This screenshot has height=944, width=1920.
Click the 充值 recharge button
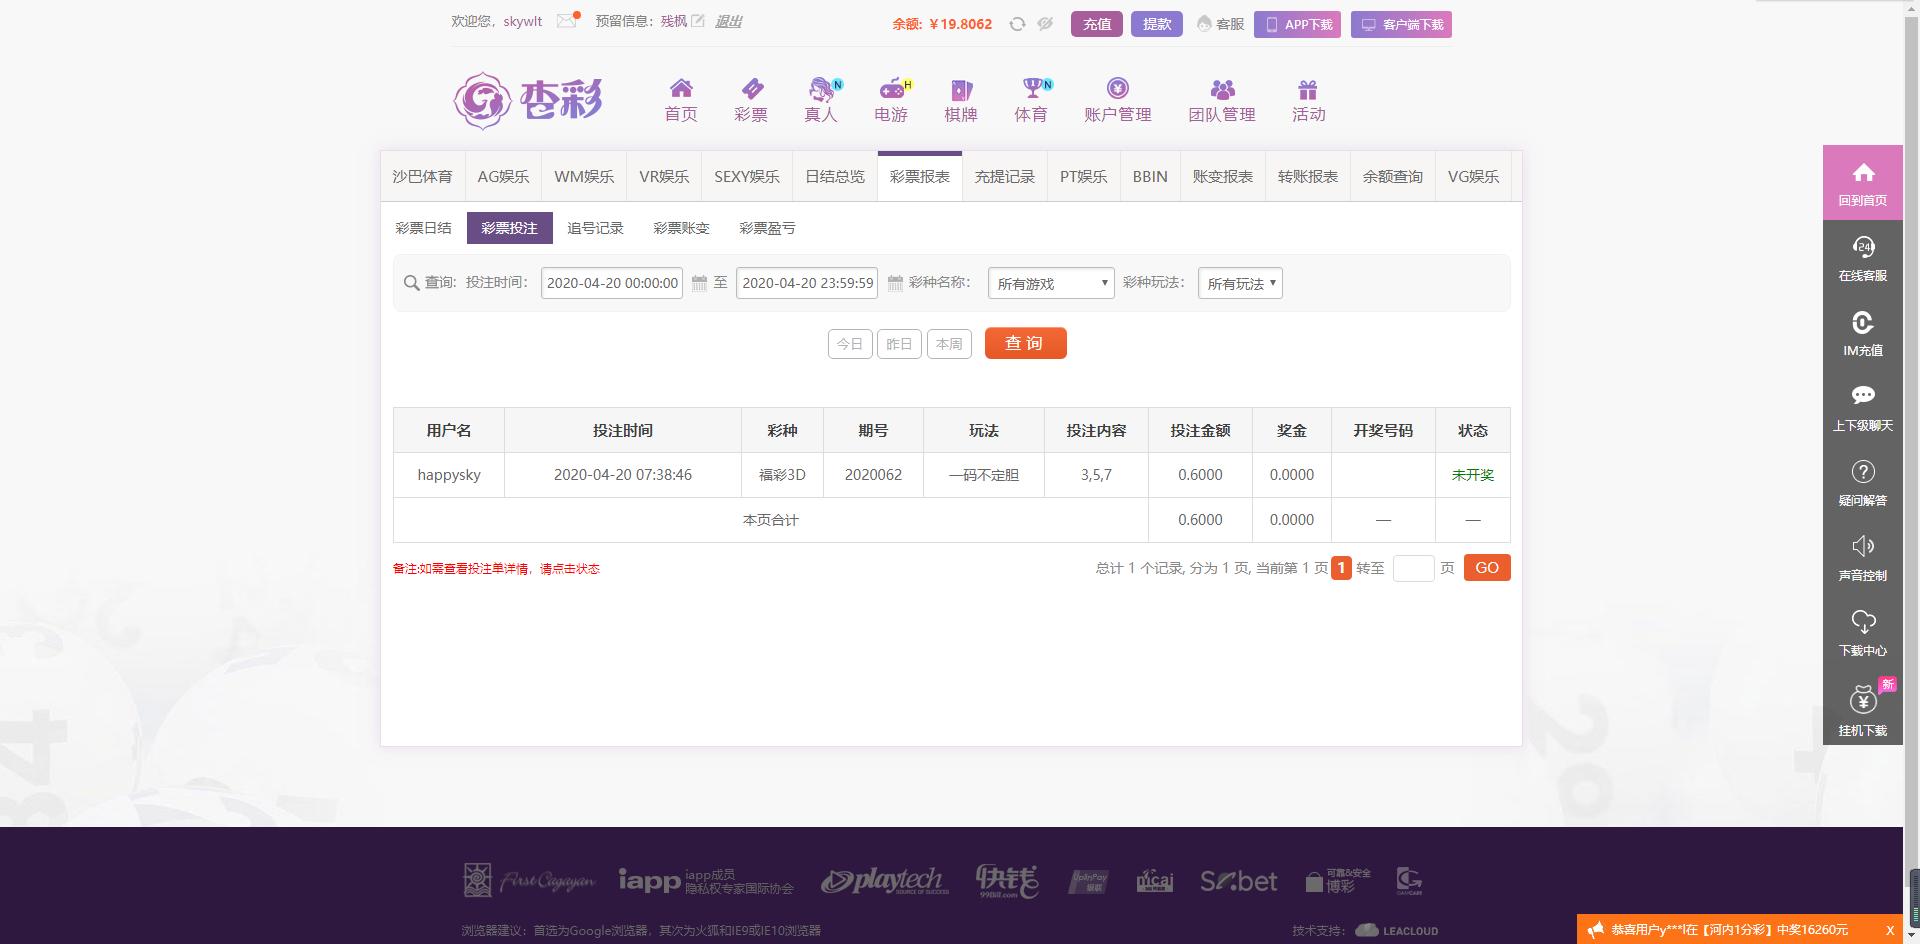1097,24
